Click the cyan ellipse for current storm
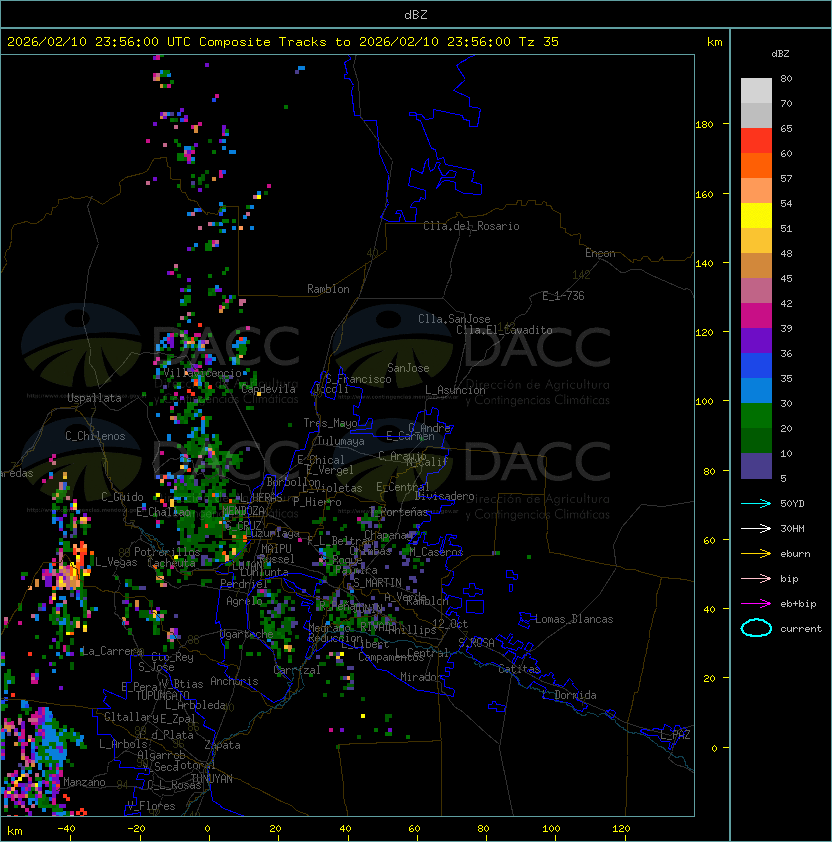Image resolution: width=832 pixels, height=842 pixels. [756, 628]
